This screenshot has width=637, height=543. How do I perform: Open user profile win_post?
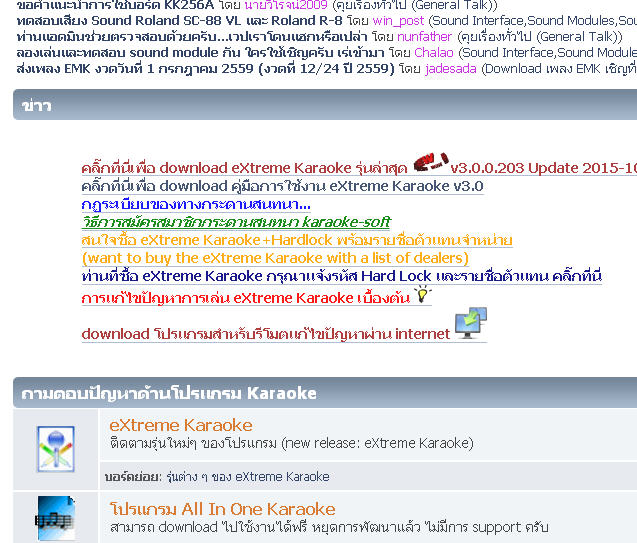[398, 21]
